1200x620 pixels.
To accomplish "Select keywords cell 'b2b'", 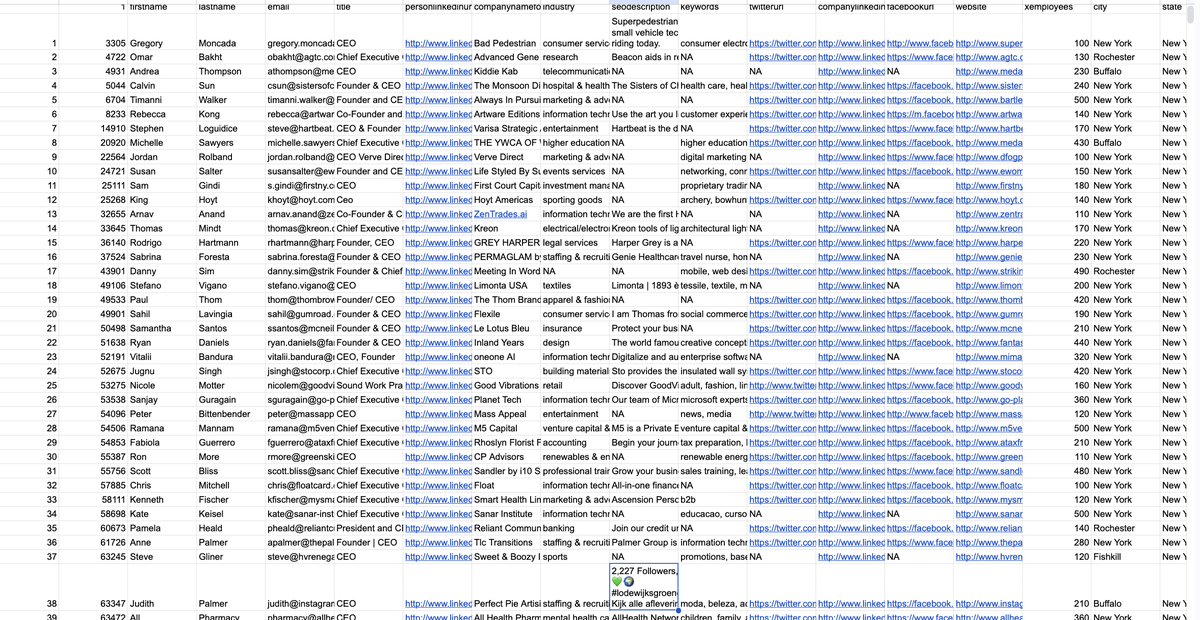I will (713, 499).
